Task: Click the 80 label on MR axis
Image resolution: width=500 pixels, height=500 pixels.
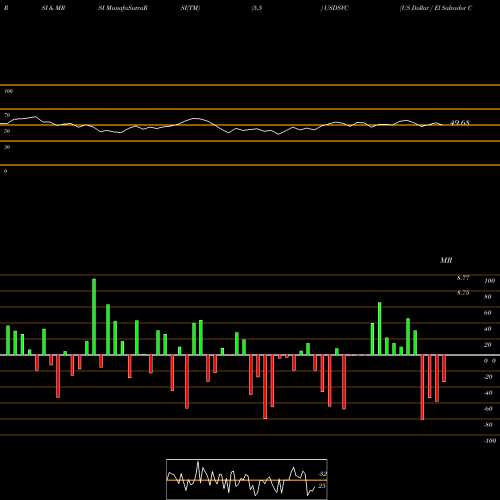Action: pyautogui.click(x=488, y=297)
